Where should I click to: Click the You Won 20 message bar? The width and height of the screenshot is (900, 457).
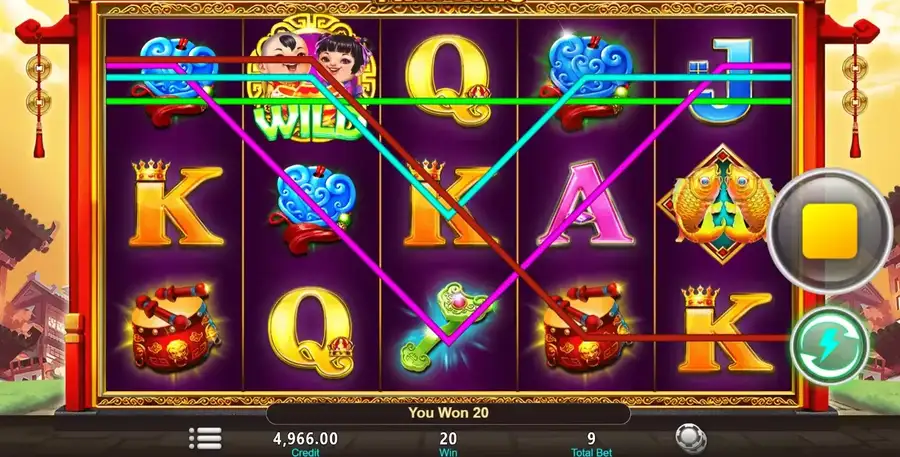point(448,413)
